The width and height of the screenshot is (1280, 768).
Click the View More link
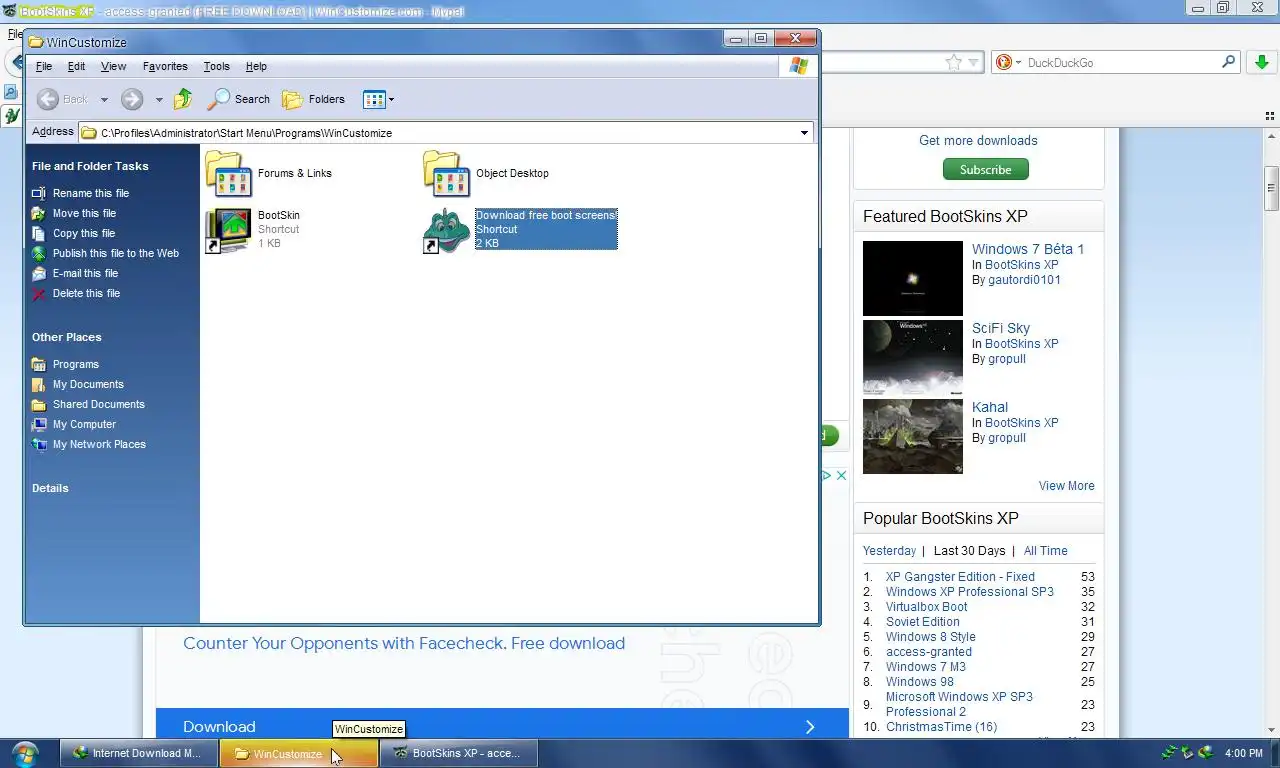coord(1066,486)
